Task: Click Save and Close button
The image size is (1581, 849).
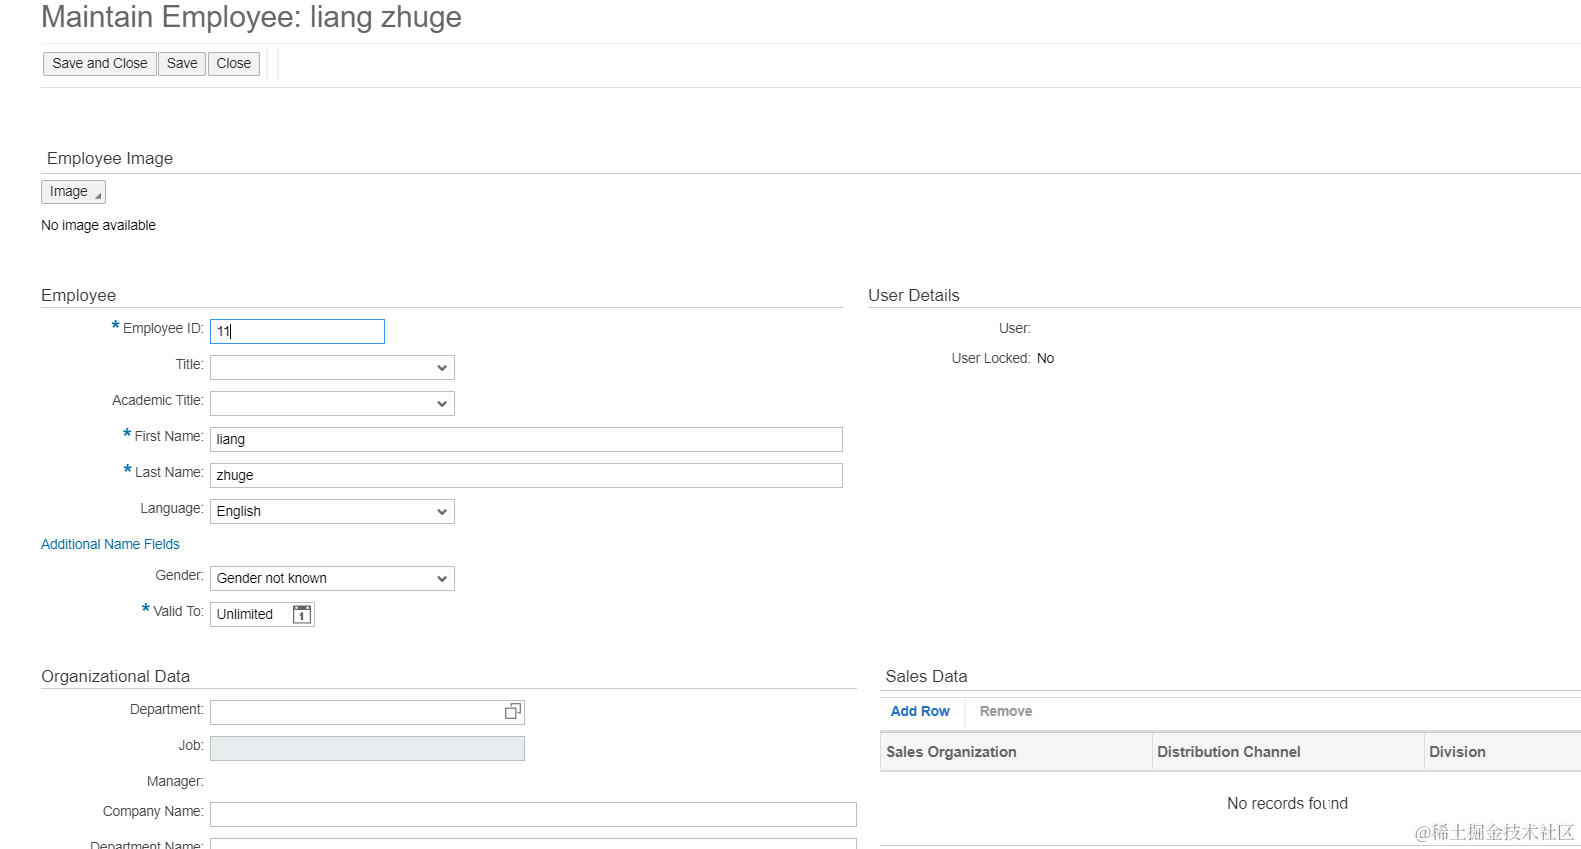Action: pyautogui.click(x=99, y=64)
